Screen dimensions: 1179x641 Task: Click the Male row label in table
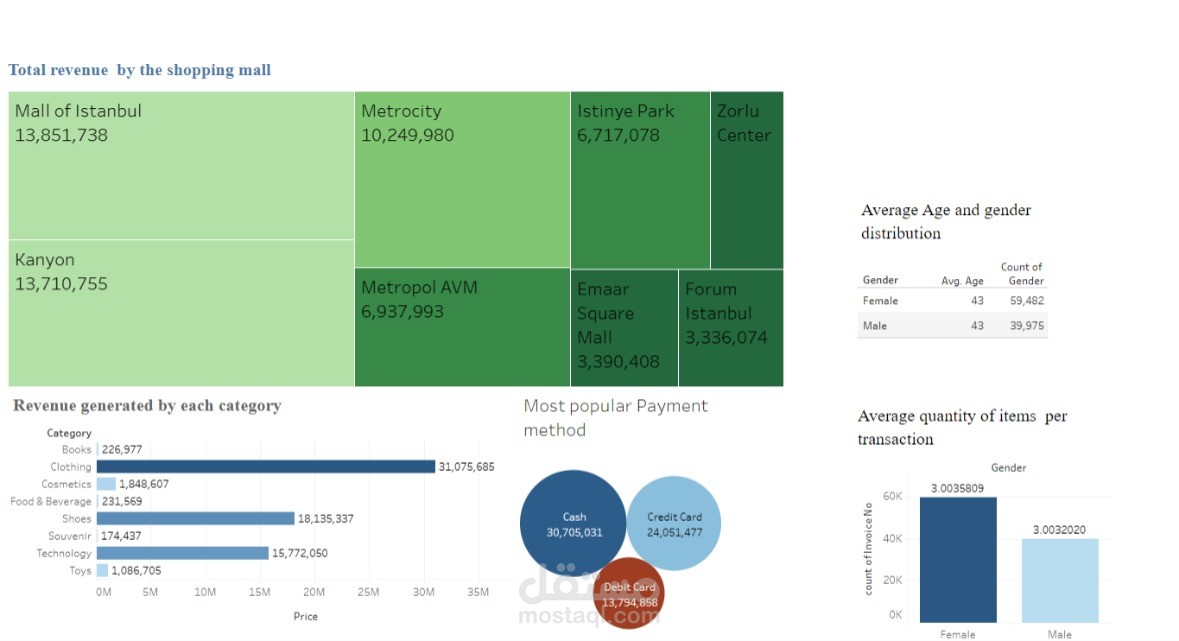[874, 326]
